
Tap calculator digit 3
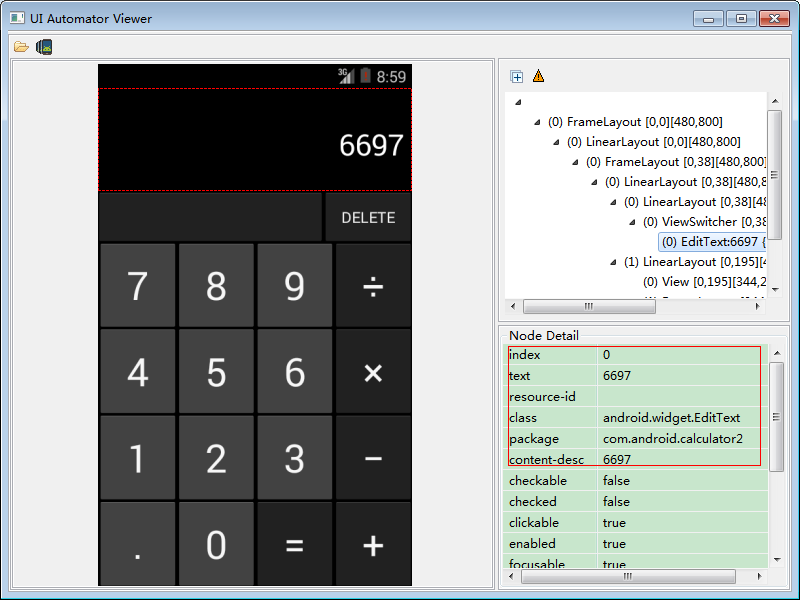pos(295,458)
